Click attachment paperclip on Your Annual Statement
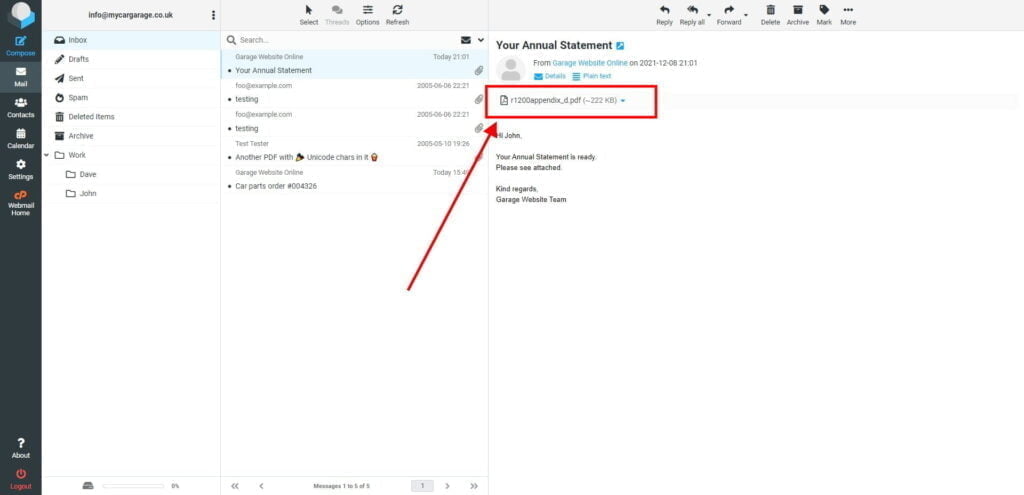 tap(479, 71)
